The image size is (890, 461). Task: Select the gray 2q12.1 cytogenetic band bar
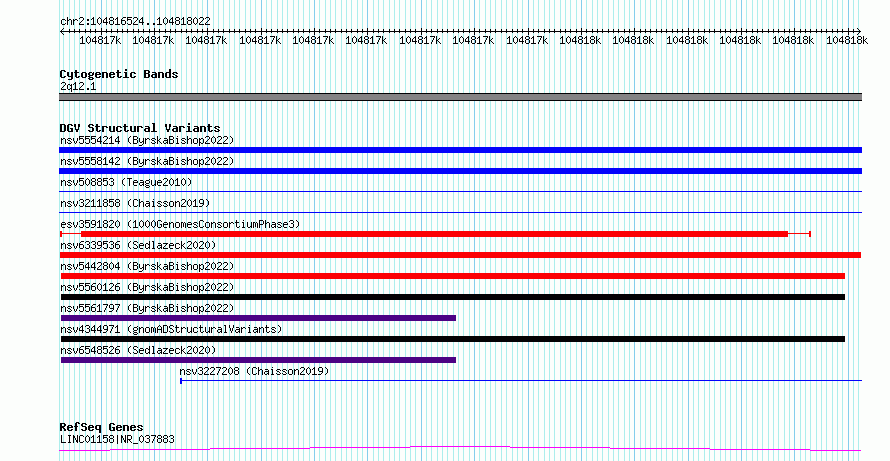pyautogui.click(x=460, y=97)
